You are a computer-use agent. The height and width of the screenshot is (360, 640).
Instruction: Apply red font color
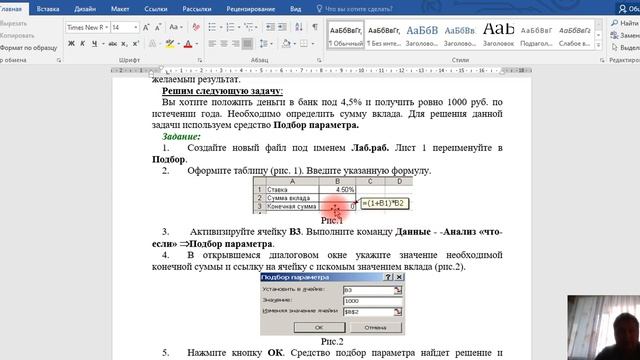188,43
